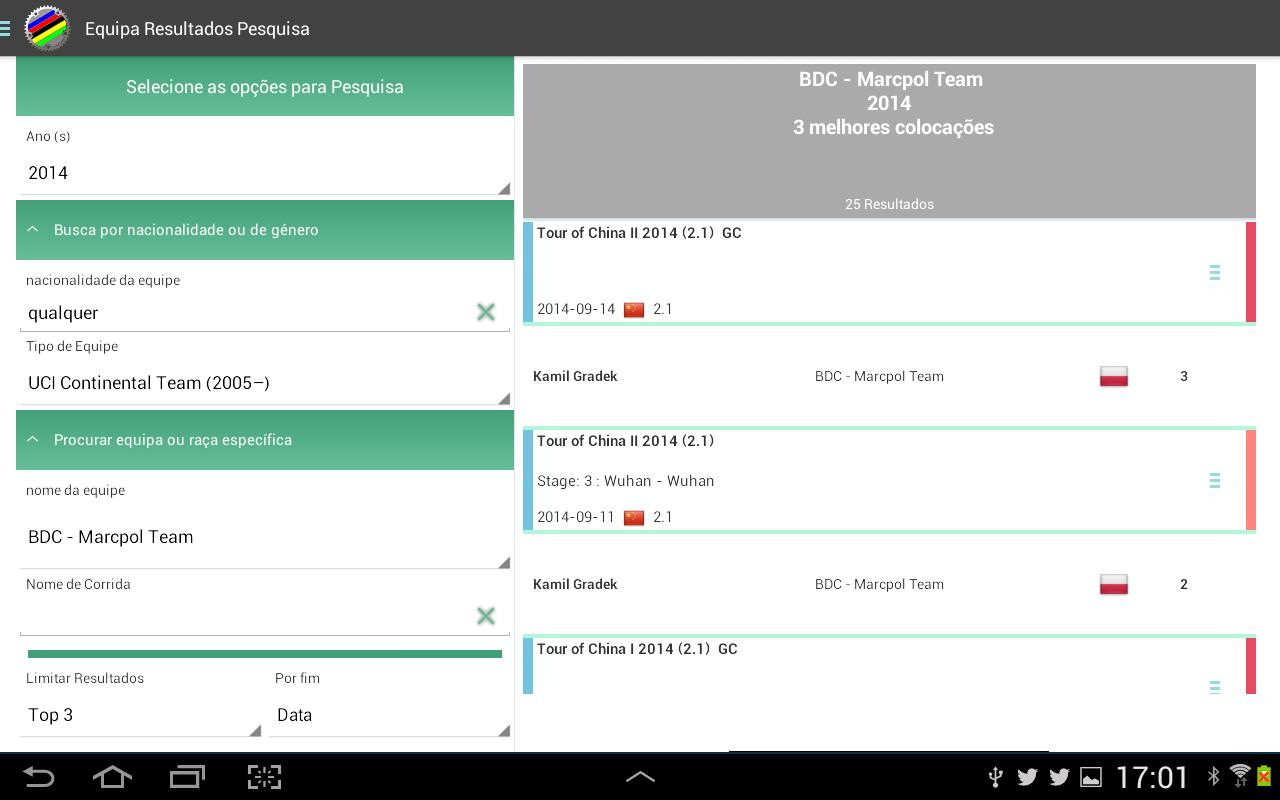Open recent apps switcher
1280x800 pixels.
point(187,777)
